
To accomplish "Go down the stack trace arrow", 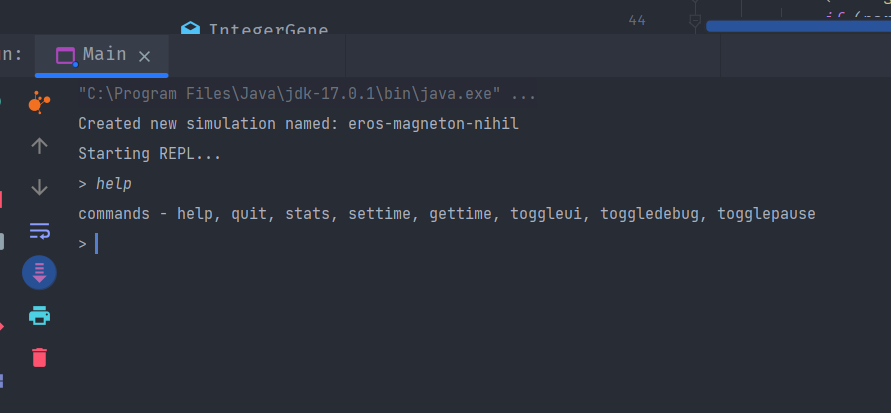I will [39, 187].
